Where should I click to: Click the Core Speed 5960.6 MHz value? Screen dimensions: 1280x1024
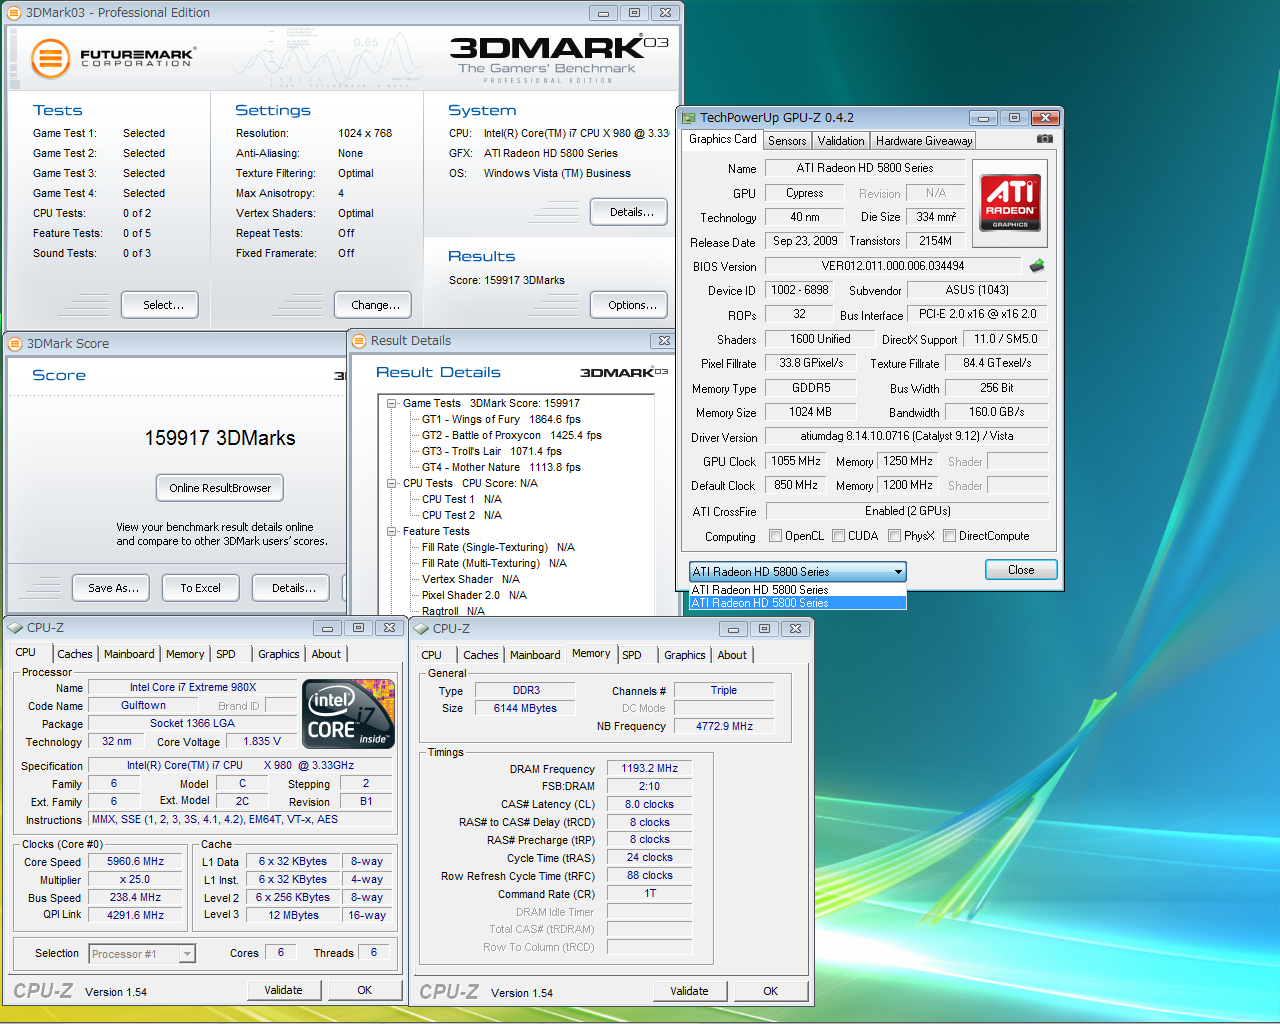point(135,861)
